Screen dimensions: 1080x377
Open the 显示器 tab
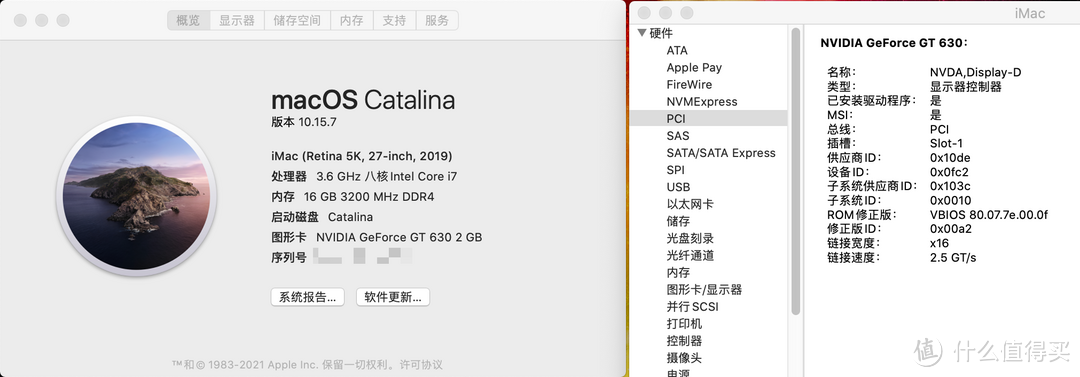(237, 20)
